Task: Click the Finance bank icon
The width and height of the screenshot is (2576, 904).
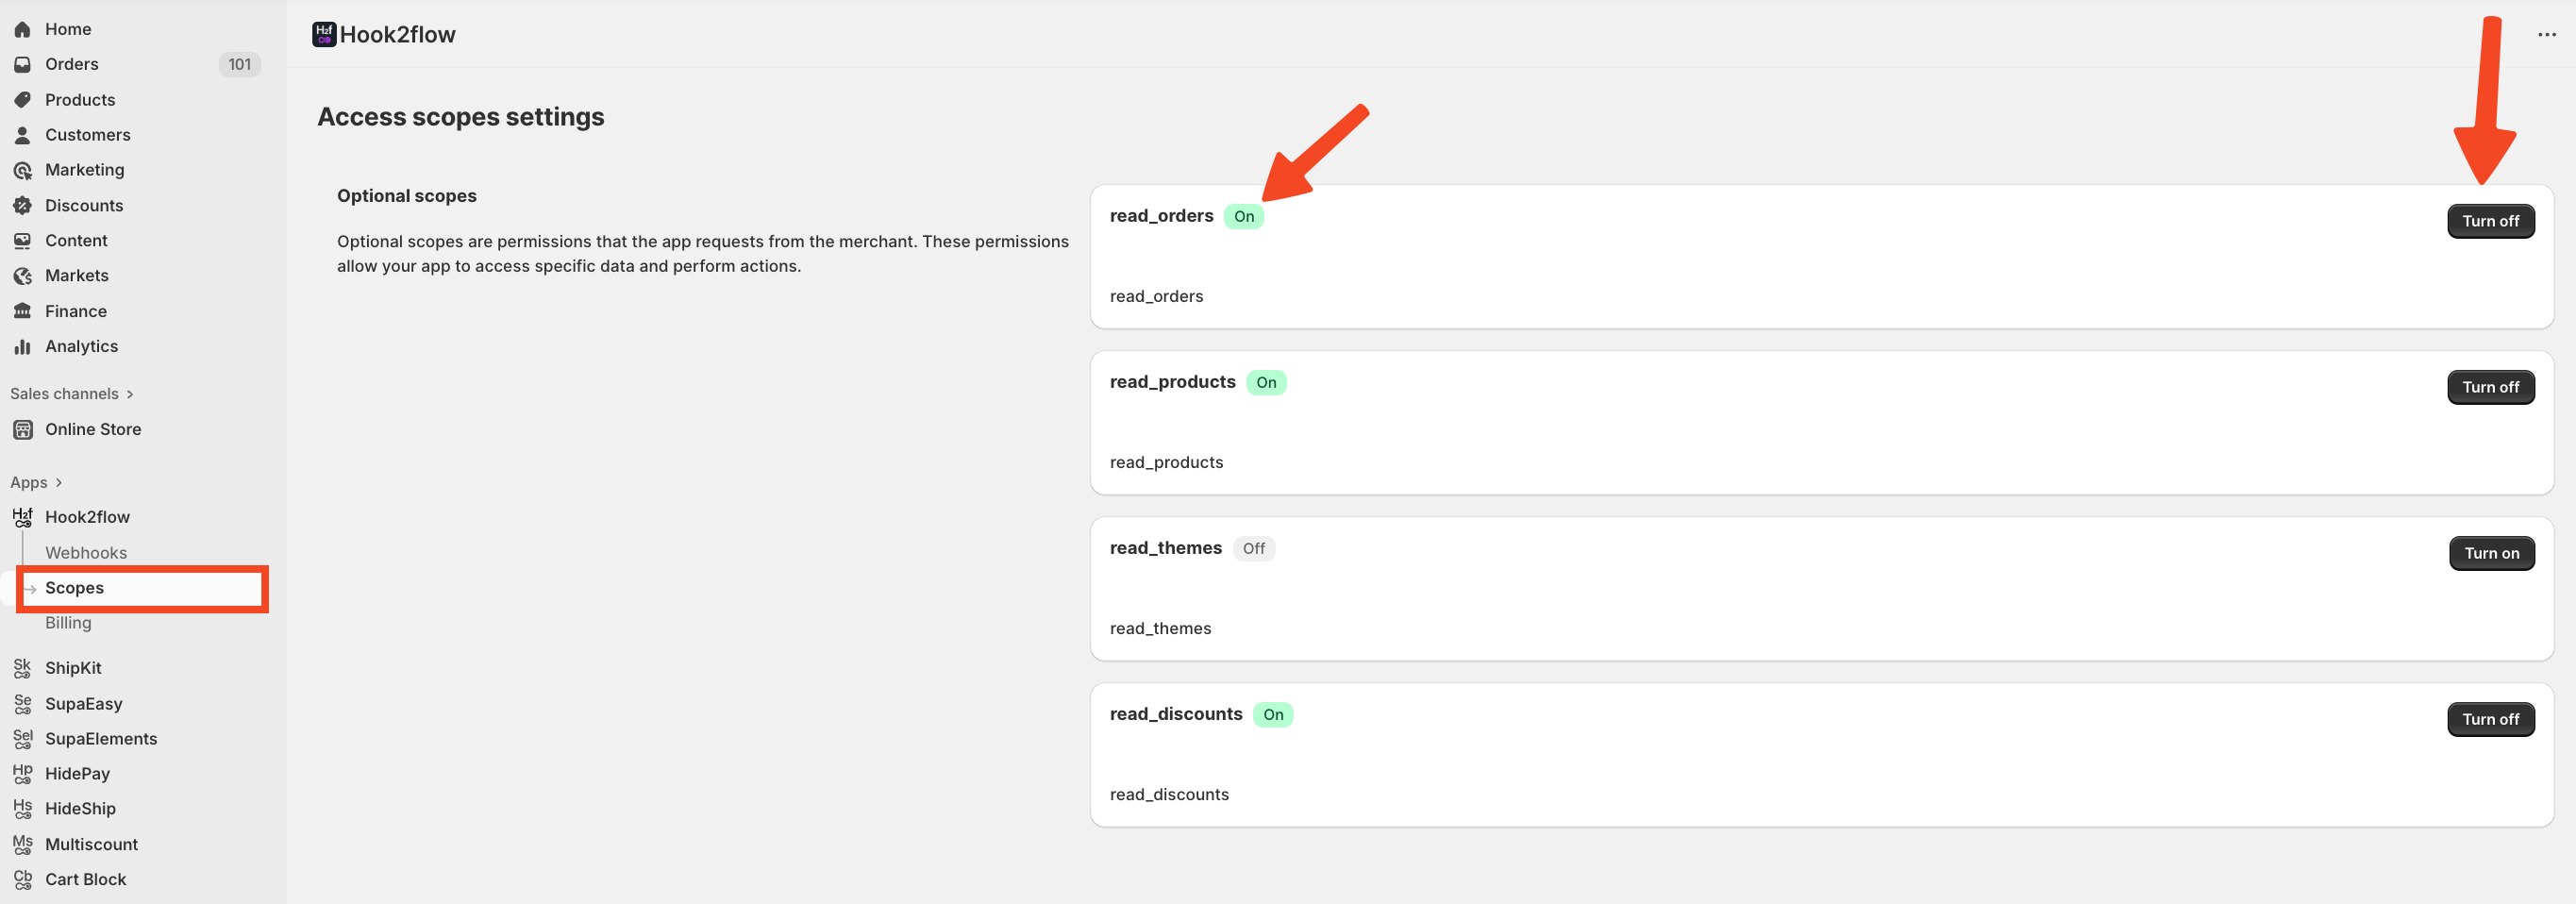Action: pyautogui.click(x=22, y=311)
